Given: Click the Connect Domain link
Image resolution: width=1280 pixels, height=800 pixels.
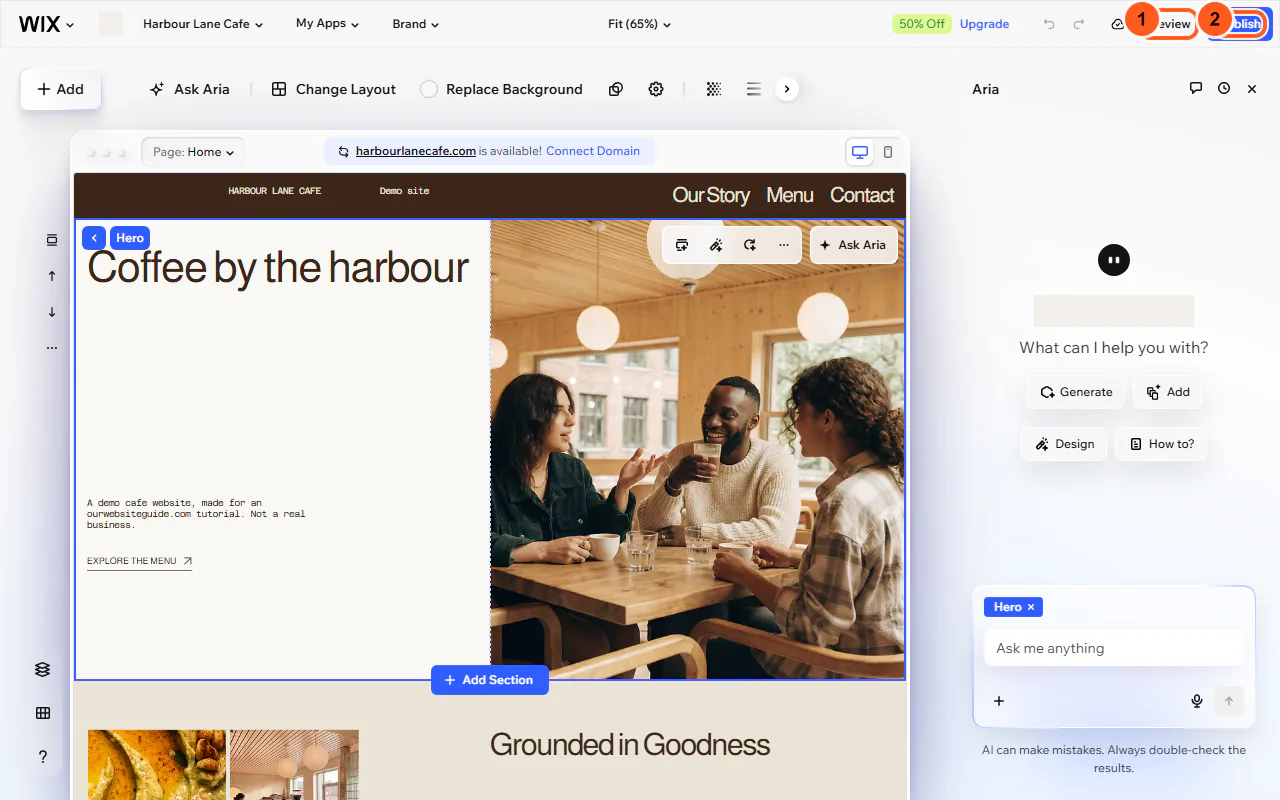Looking at the screenshot, I should point(593,151).
